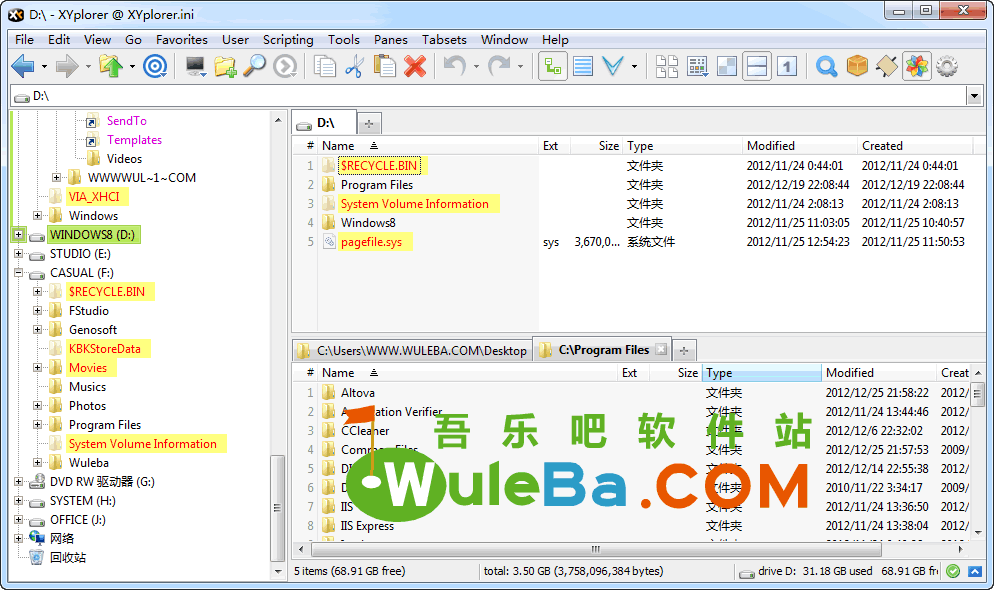Open the visual filter dropdown arrow

point(634,67)
